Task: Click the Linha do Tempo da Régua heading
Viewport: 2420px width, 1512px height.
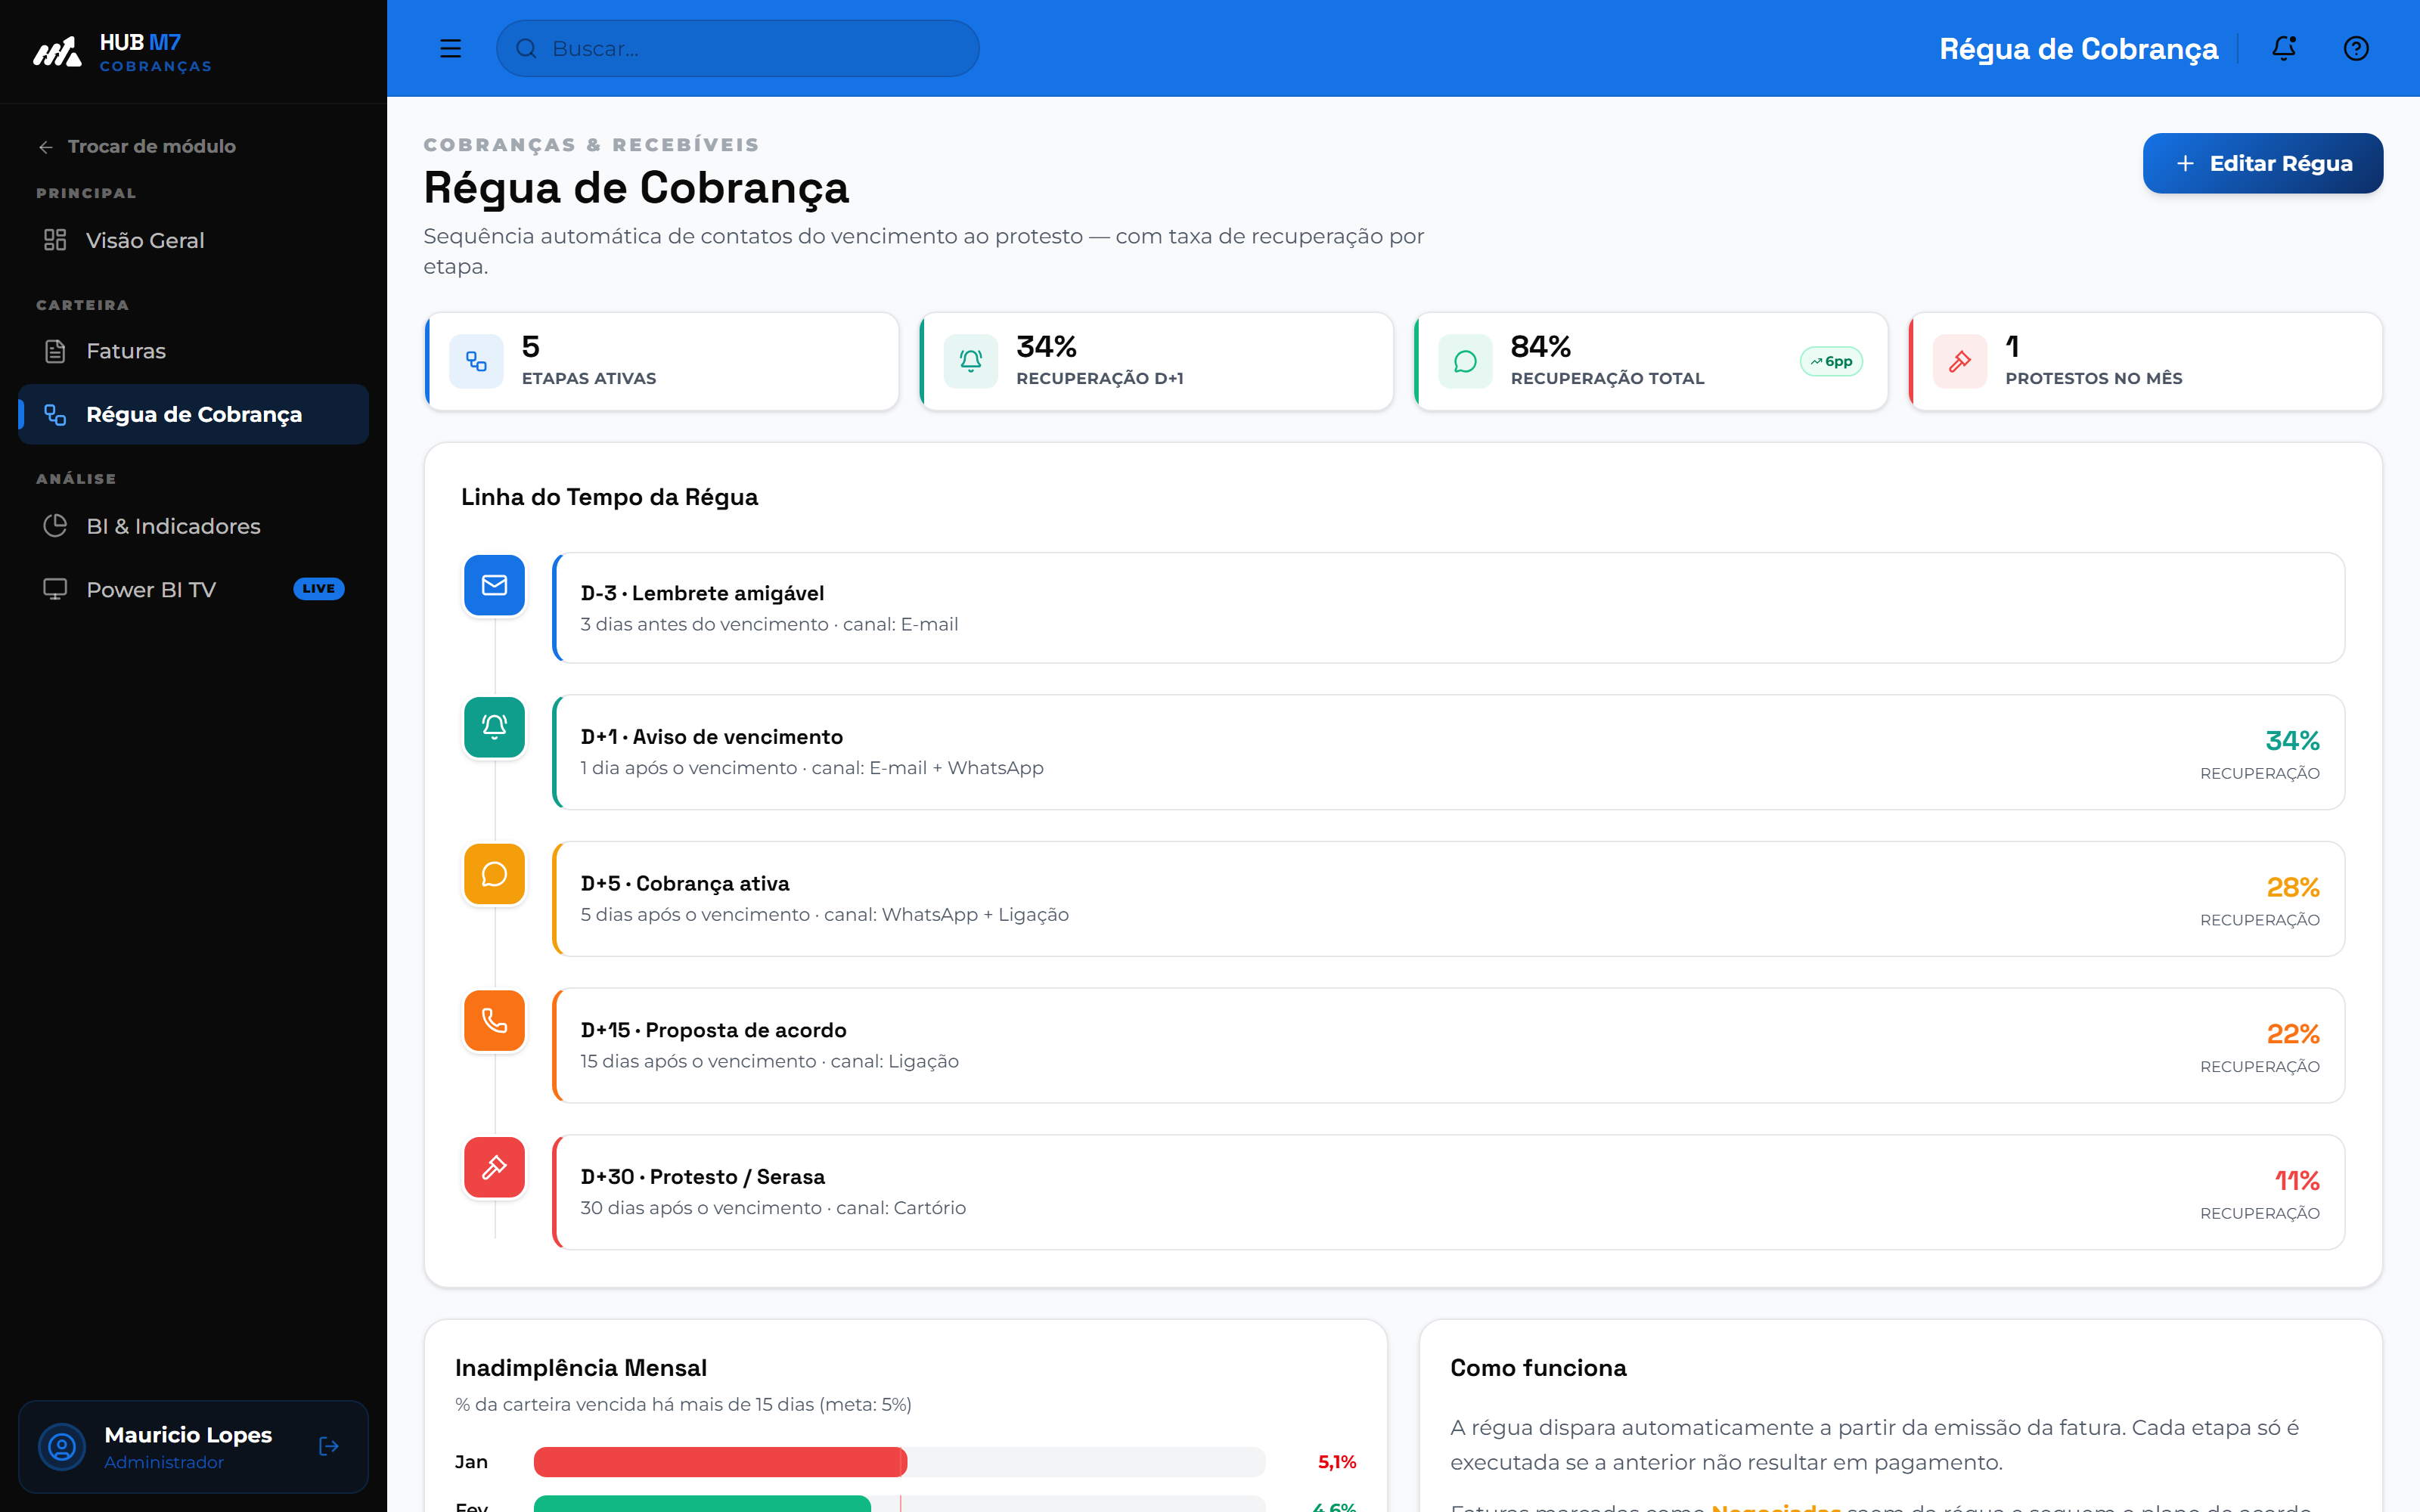Action: (609, 497)
